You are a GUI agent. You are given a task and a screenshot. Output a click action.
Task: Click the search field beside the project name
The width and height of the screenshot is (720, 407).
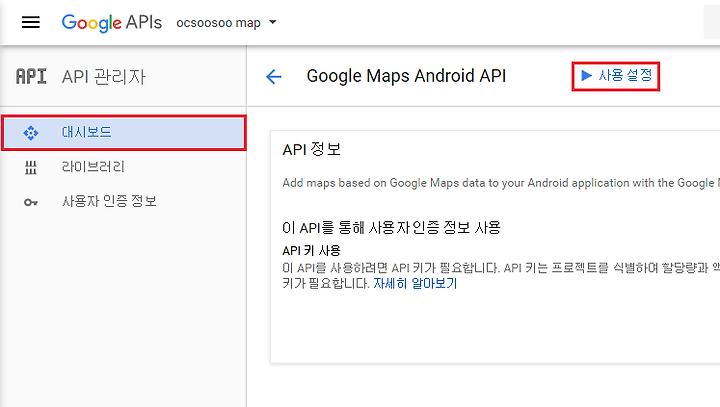712,23
